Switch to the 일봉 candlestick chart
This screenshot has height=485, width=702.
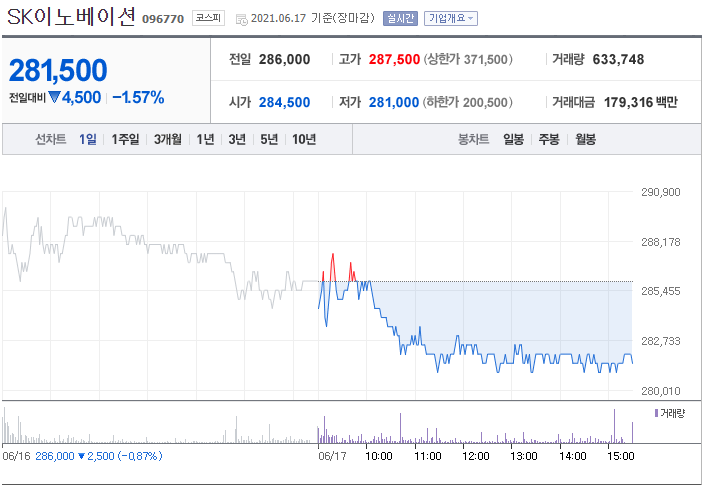tap(514, 139)
